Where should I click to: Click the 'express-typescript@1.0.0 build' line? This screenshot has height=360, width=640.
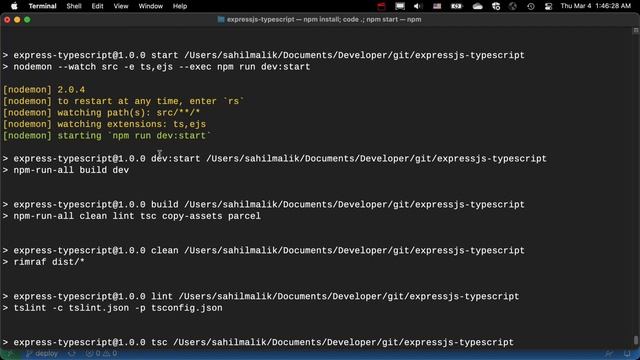pyautogui.click(x=264, y=204)
